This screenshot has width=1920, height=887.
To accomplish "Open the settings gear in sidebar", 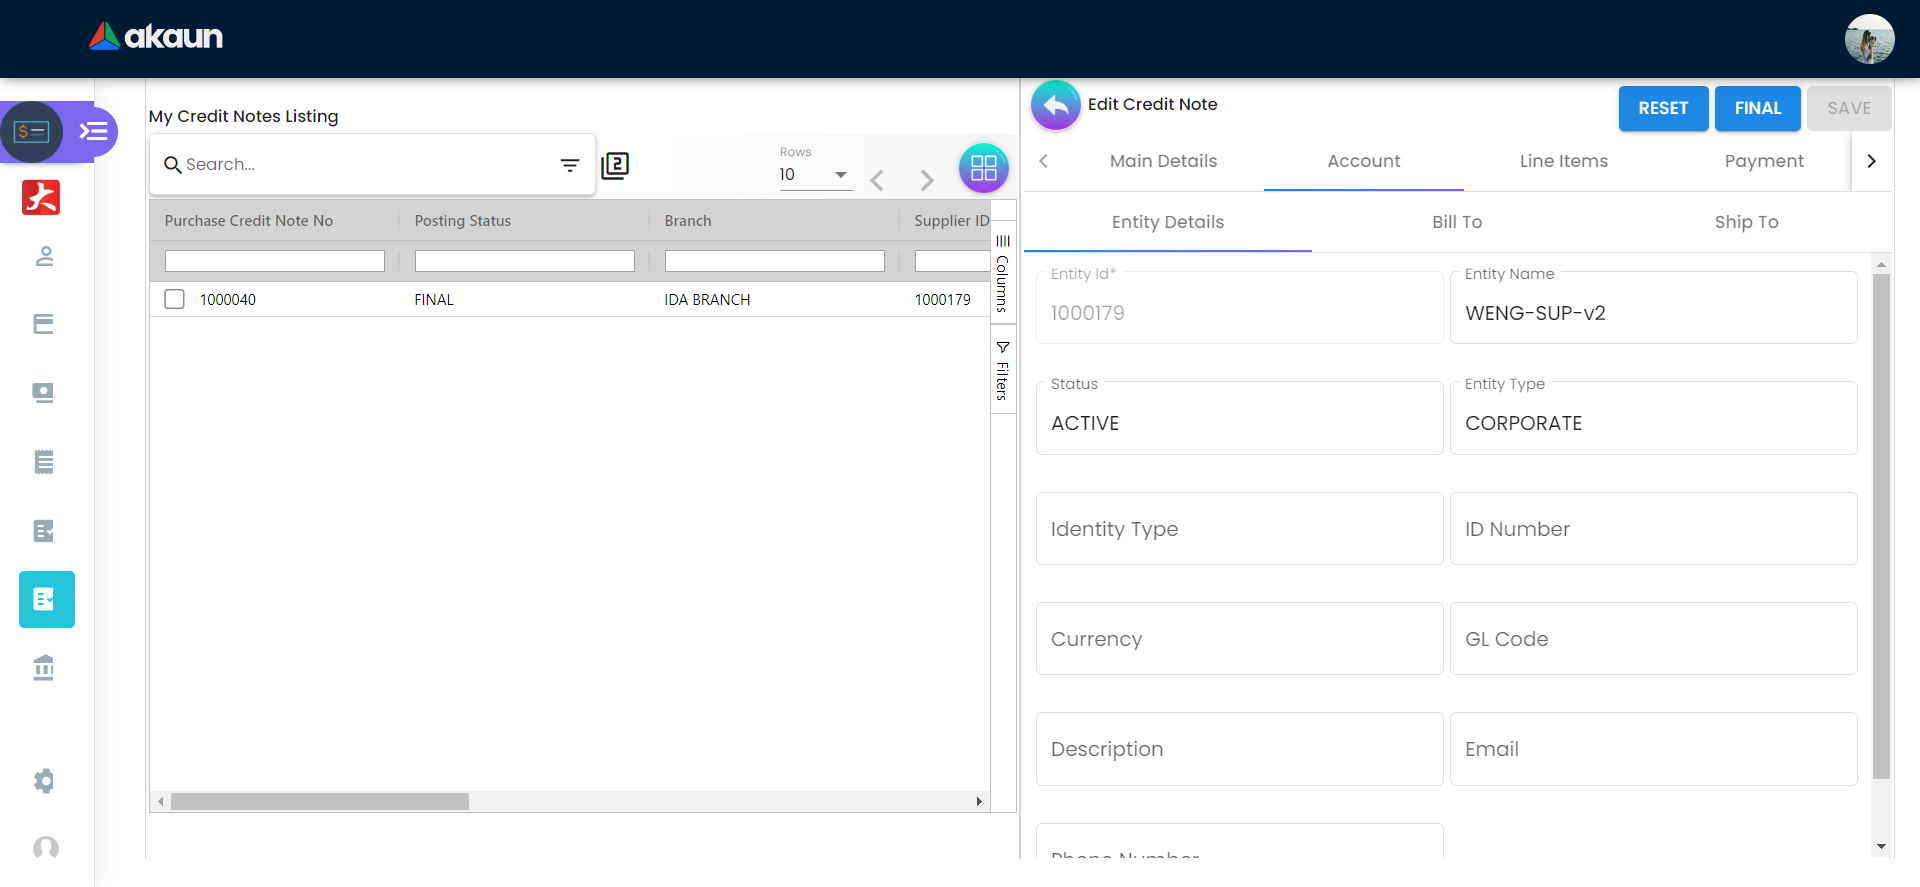I will [44, 781].
